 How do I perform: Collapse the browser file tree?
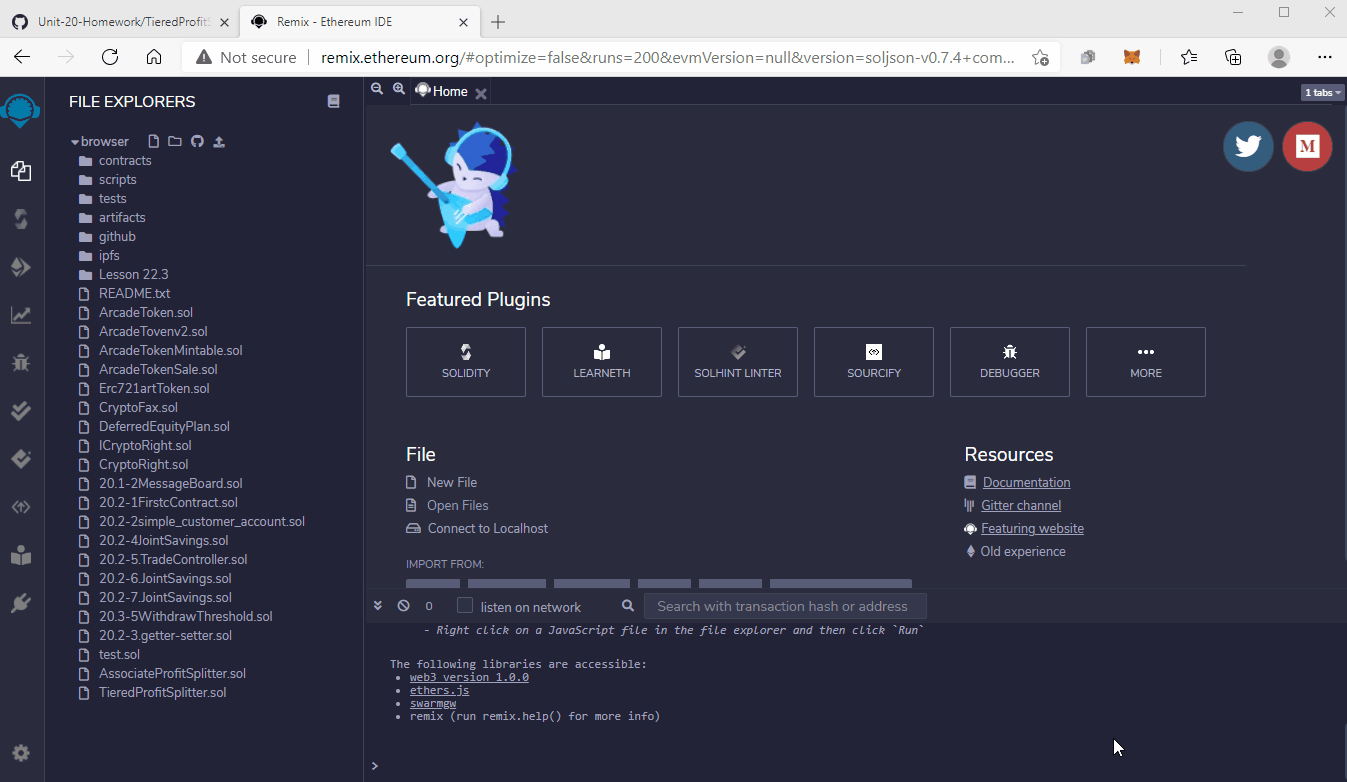(x=75, y=142)
